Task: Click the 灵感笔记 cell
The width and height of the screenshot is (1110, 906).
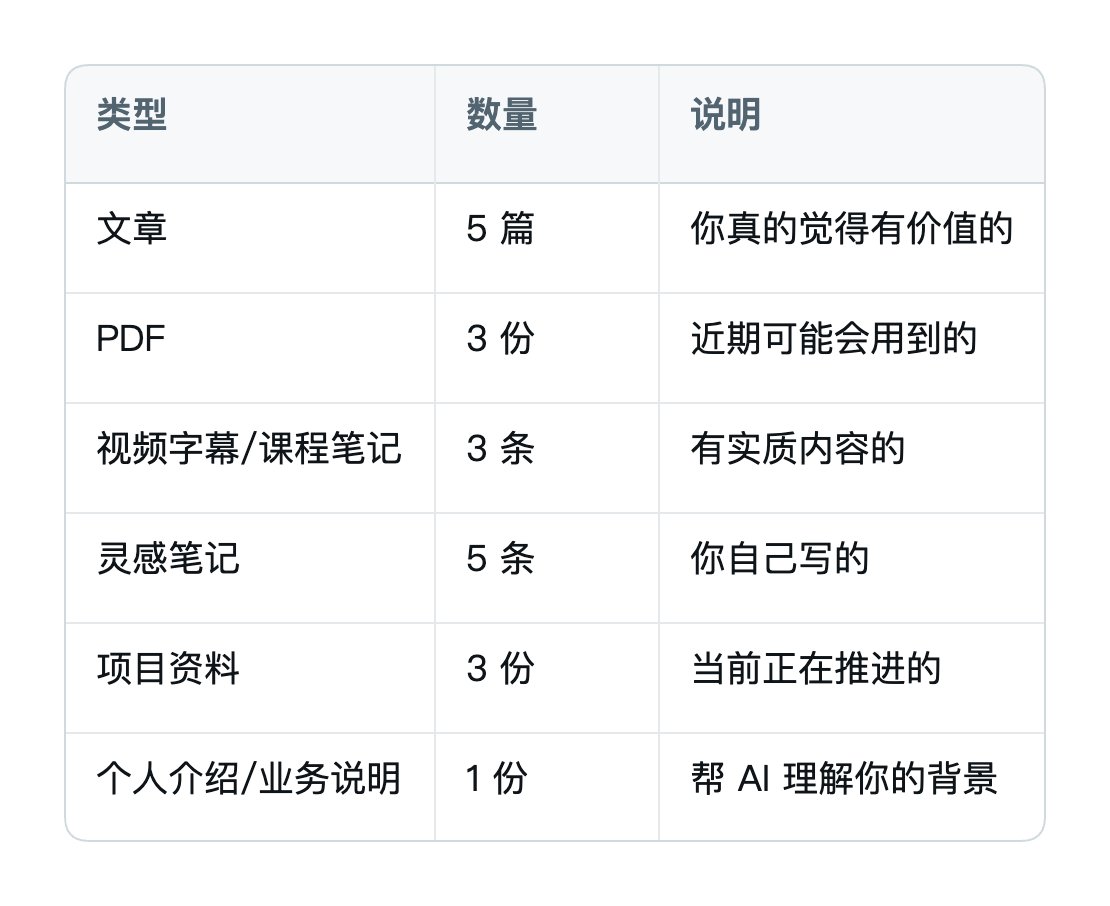Action: click(x=250, y=568)
